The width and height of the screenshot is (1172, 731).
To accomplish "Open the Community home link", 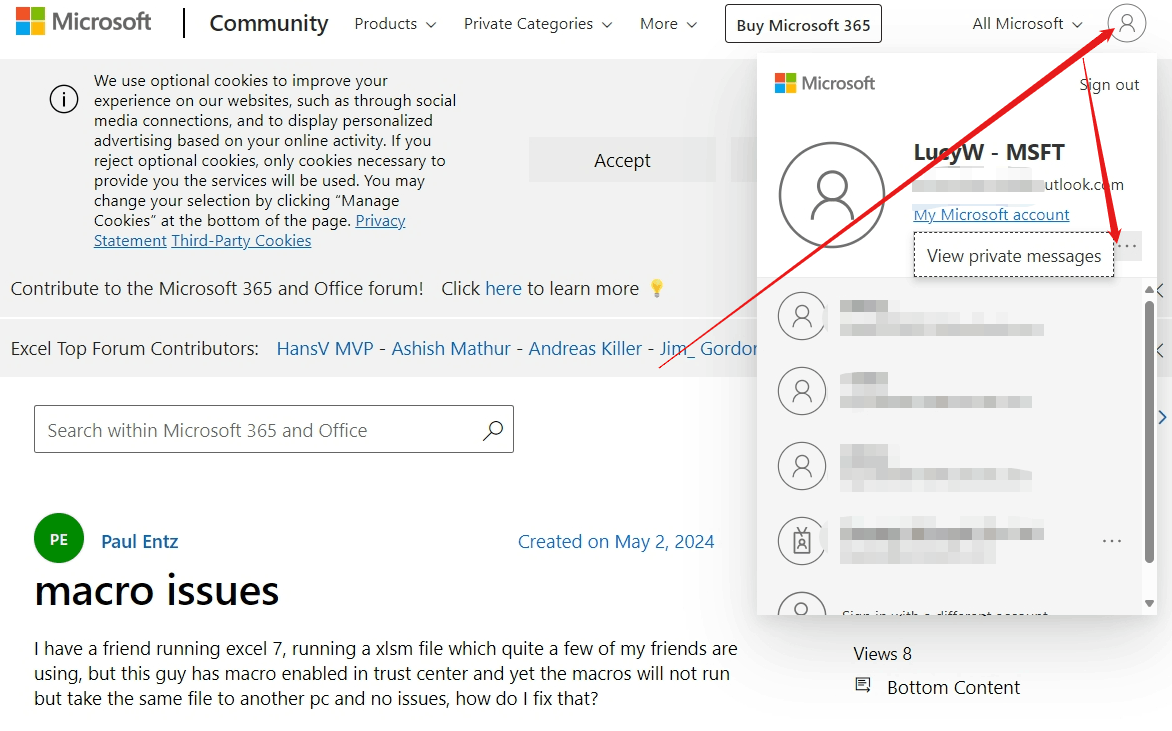I will [268, 23].
